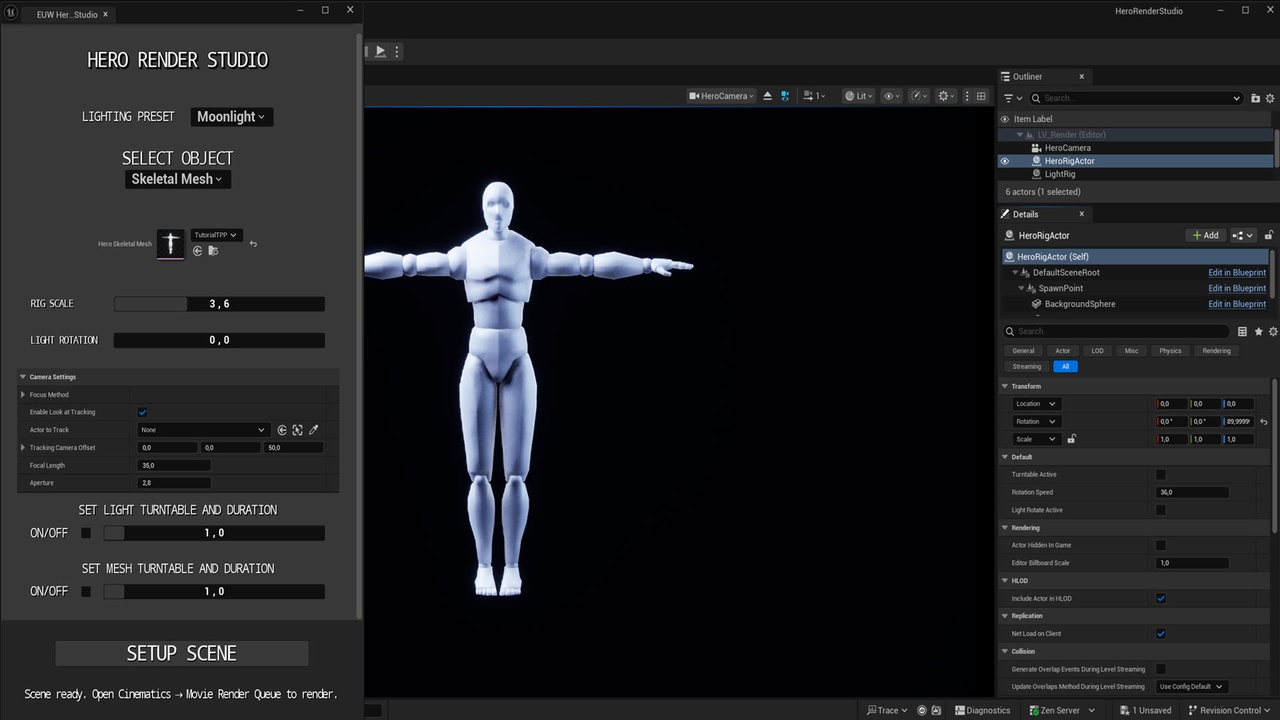The width and height of the screenshot is (1280, 720).
Task: Toggle the Details panel lock icon
Action: point(1269,235)
